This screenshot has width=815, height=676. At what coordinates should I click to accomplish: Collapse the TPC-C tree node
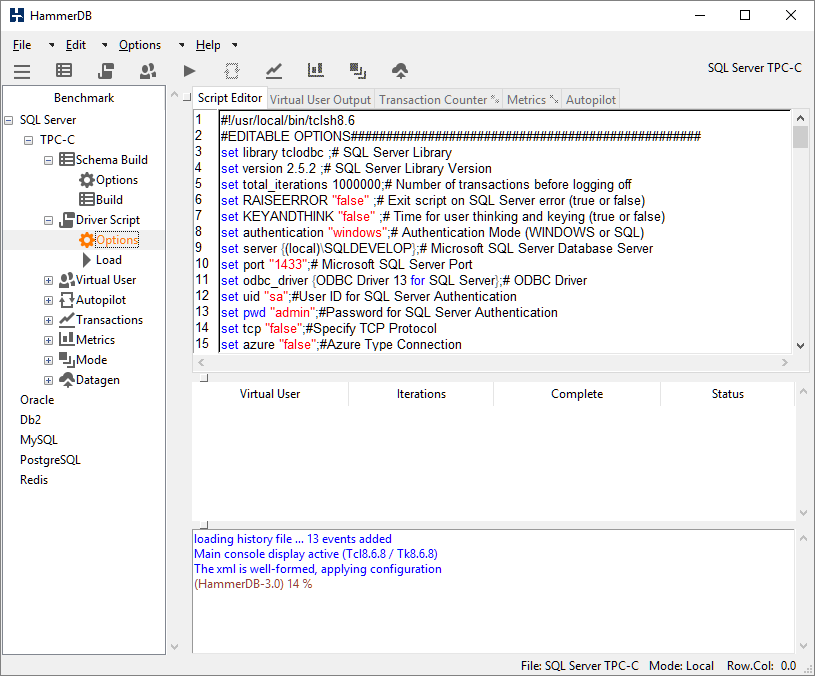point(29,140)
